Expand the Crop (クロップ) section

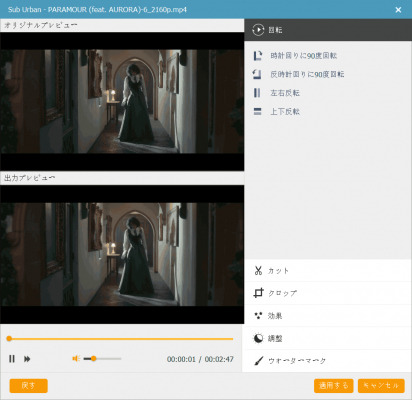[x=328, y=293]
